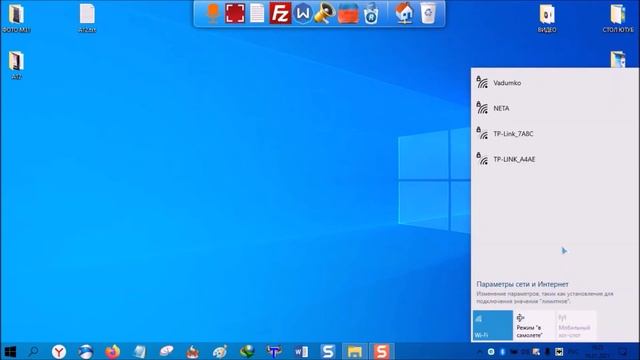Open the house network icon in the dock
Image resolution: width=640 pixels, height=360 pixels.
click(x=404, y=13)
